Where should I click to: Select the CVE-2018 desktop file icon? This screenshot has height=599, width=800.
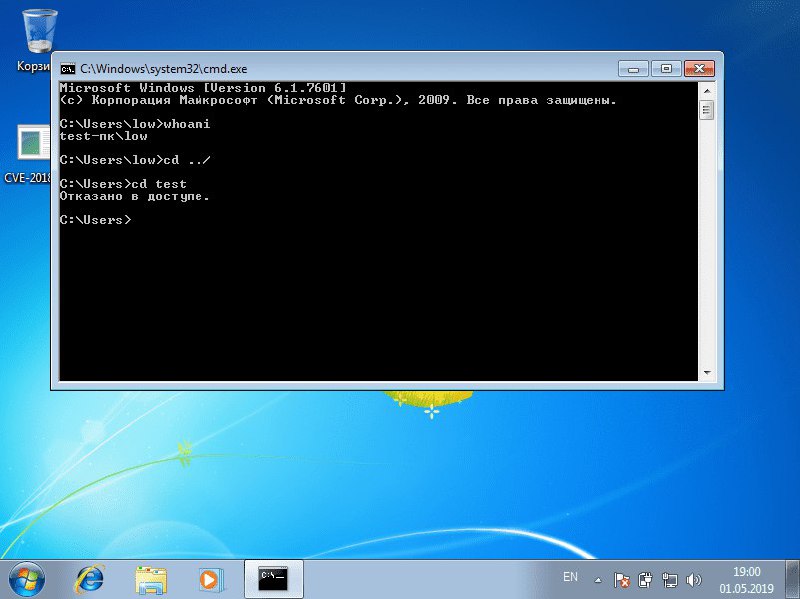31,153
